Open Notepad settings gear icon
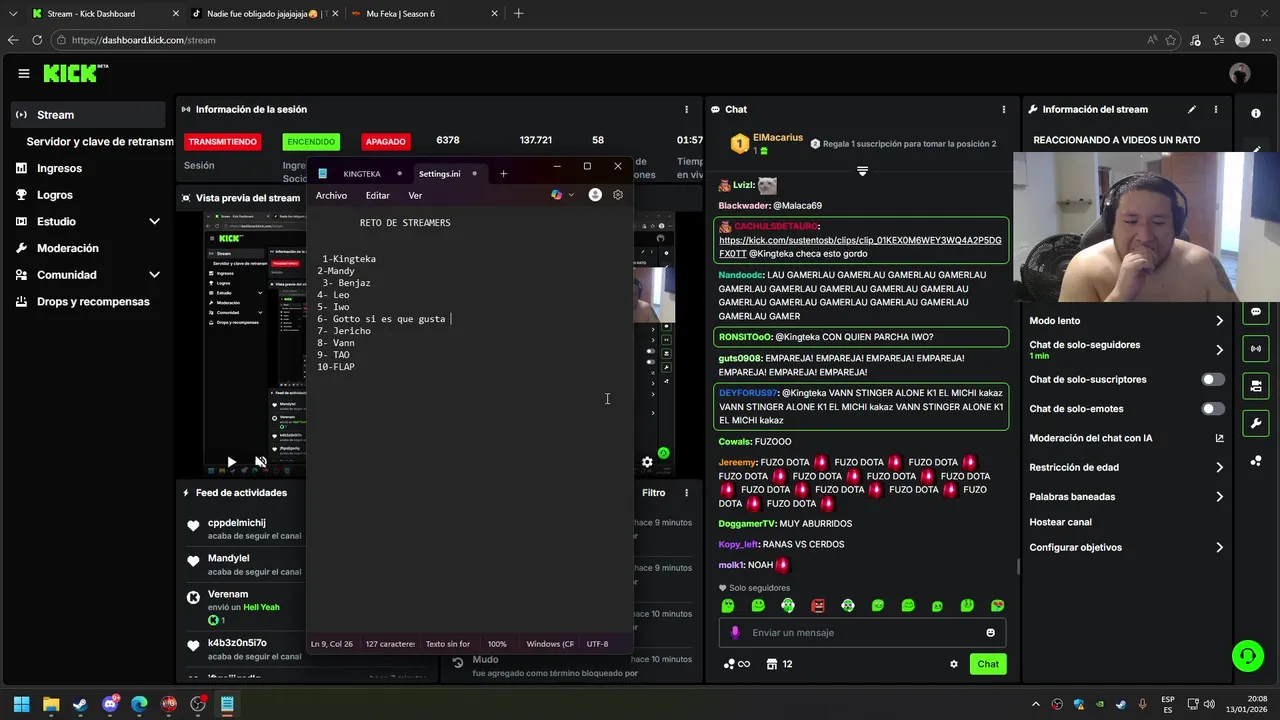 pyautogui.click(x=618, y=195)
